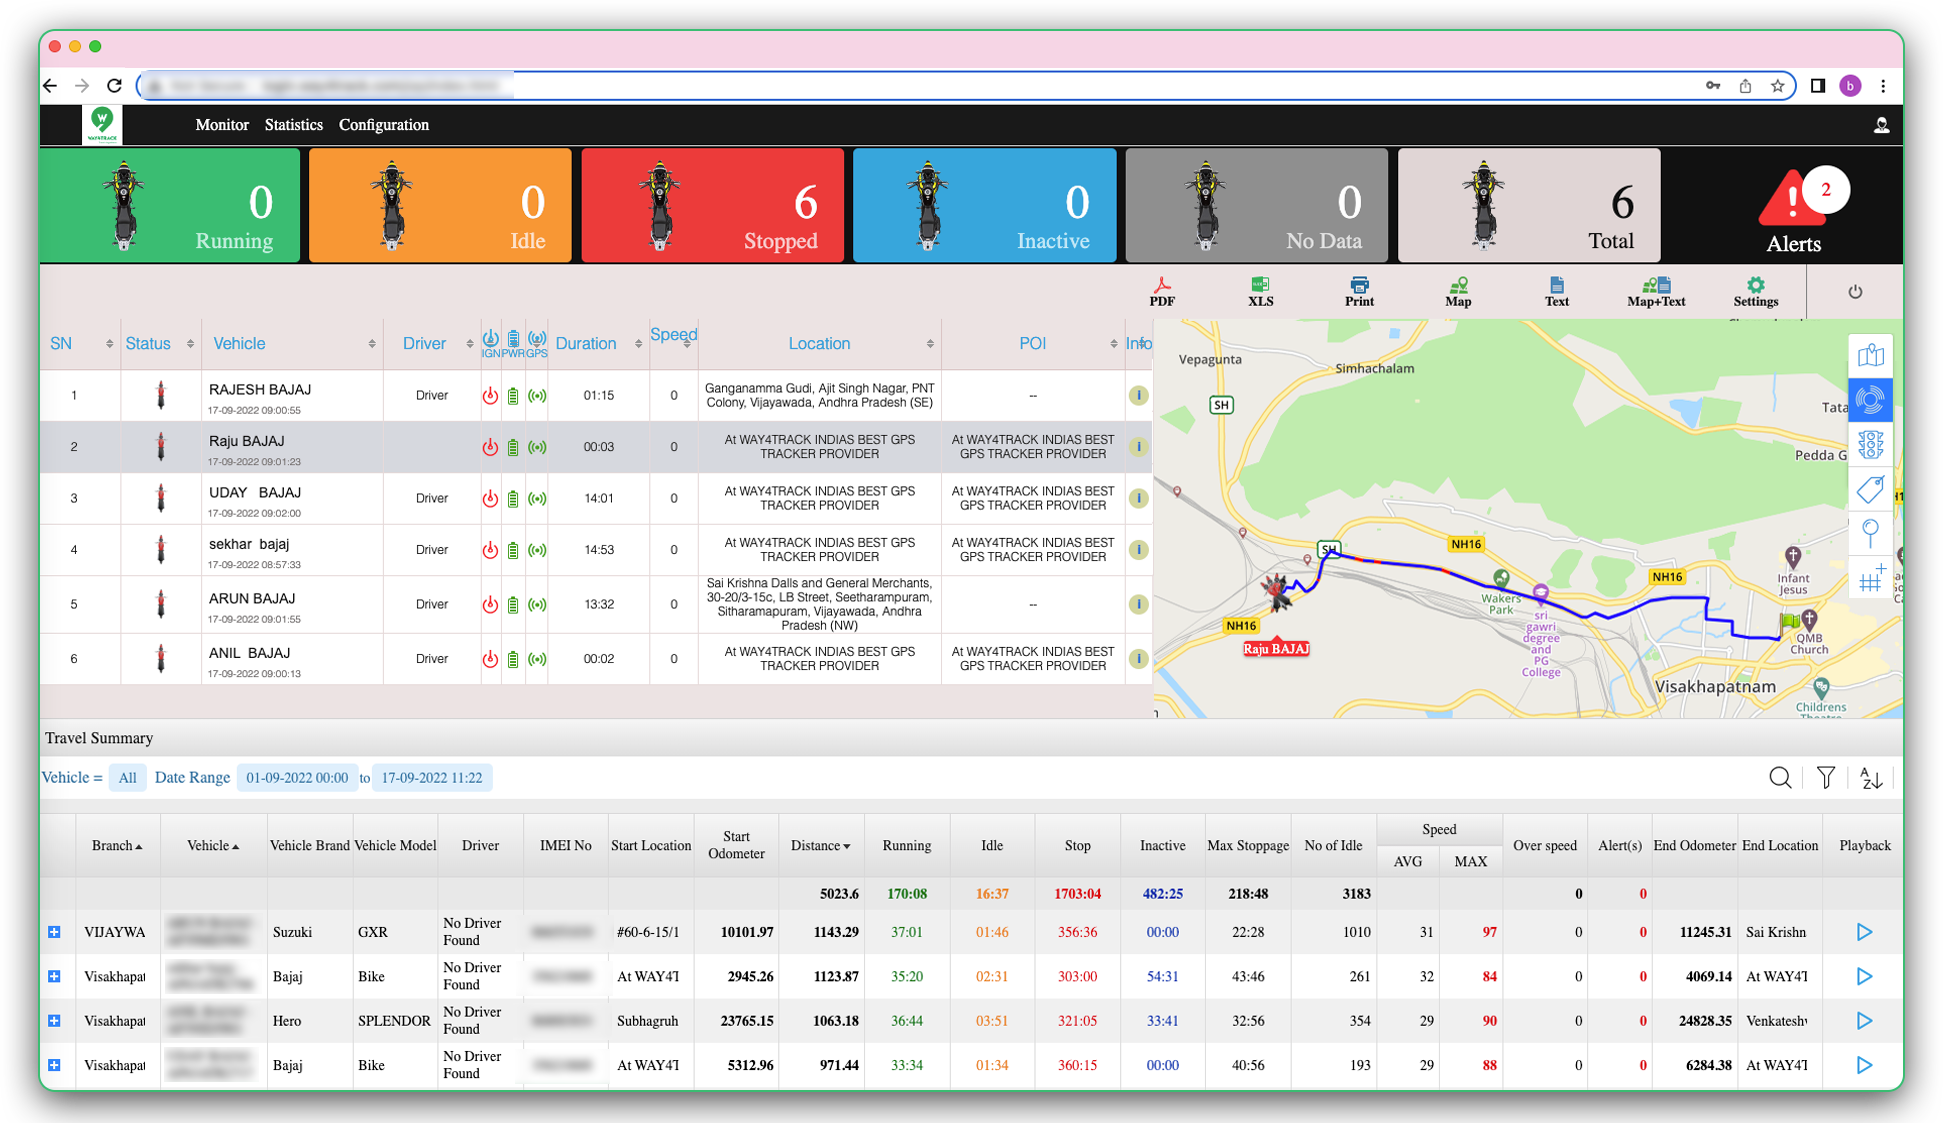
Task: Open the Monitor menu
Action: (222, 125)
